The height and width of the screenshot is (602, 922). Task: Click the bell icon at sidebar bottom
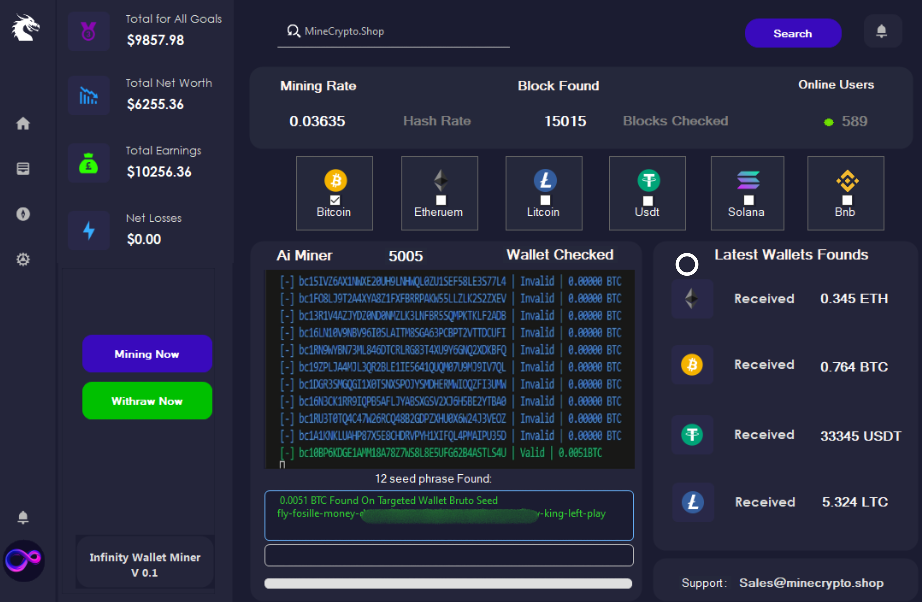pyautogui.click(x=23, y=518)
